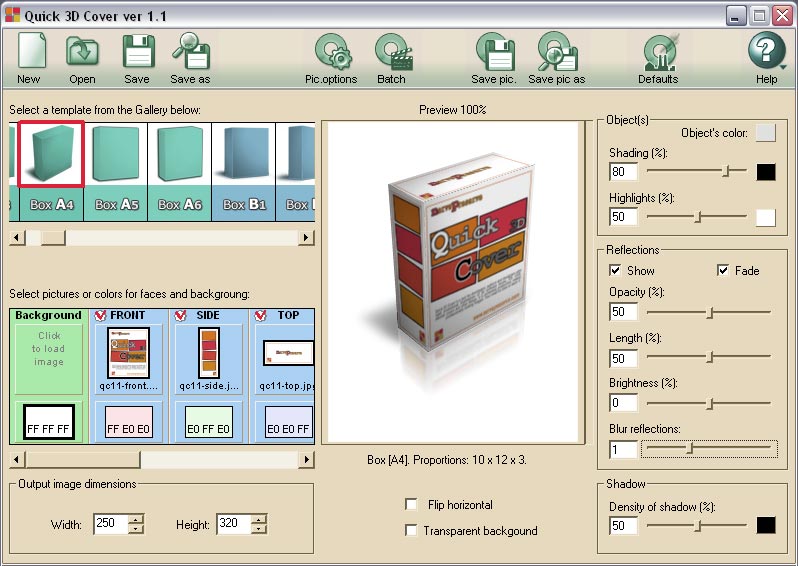The height and width of the screenshot is (566, 798).
Task: Click the Brightness slider handle
Action: pyautogui.click(x=710, y=404)
